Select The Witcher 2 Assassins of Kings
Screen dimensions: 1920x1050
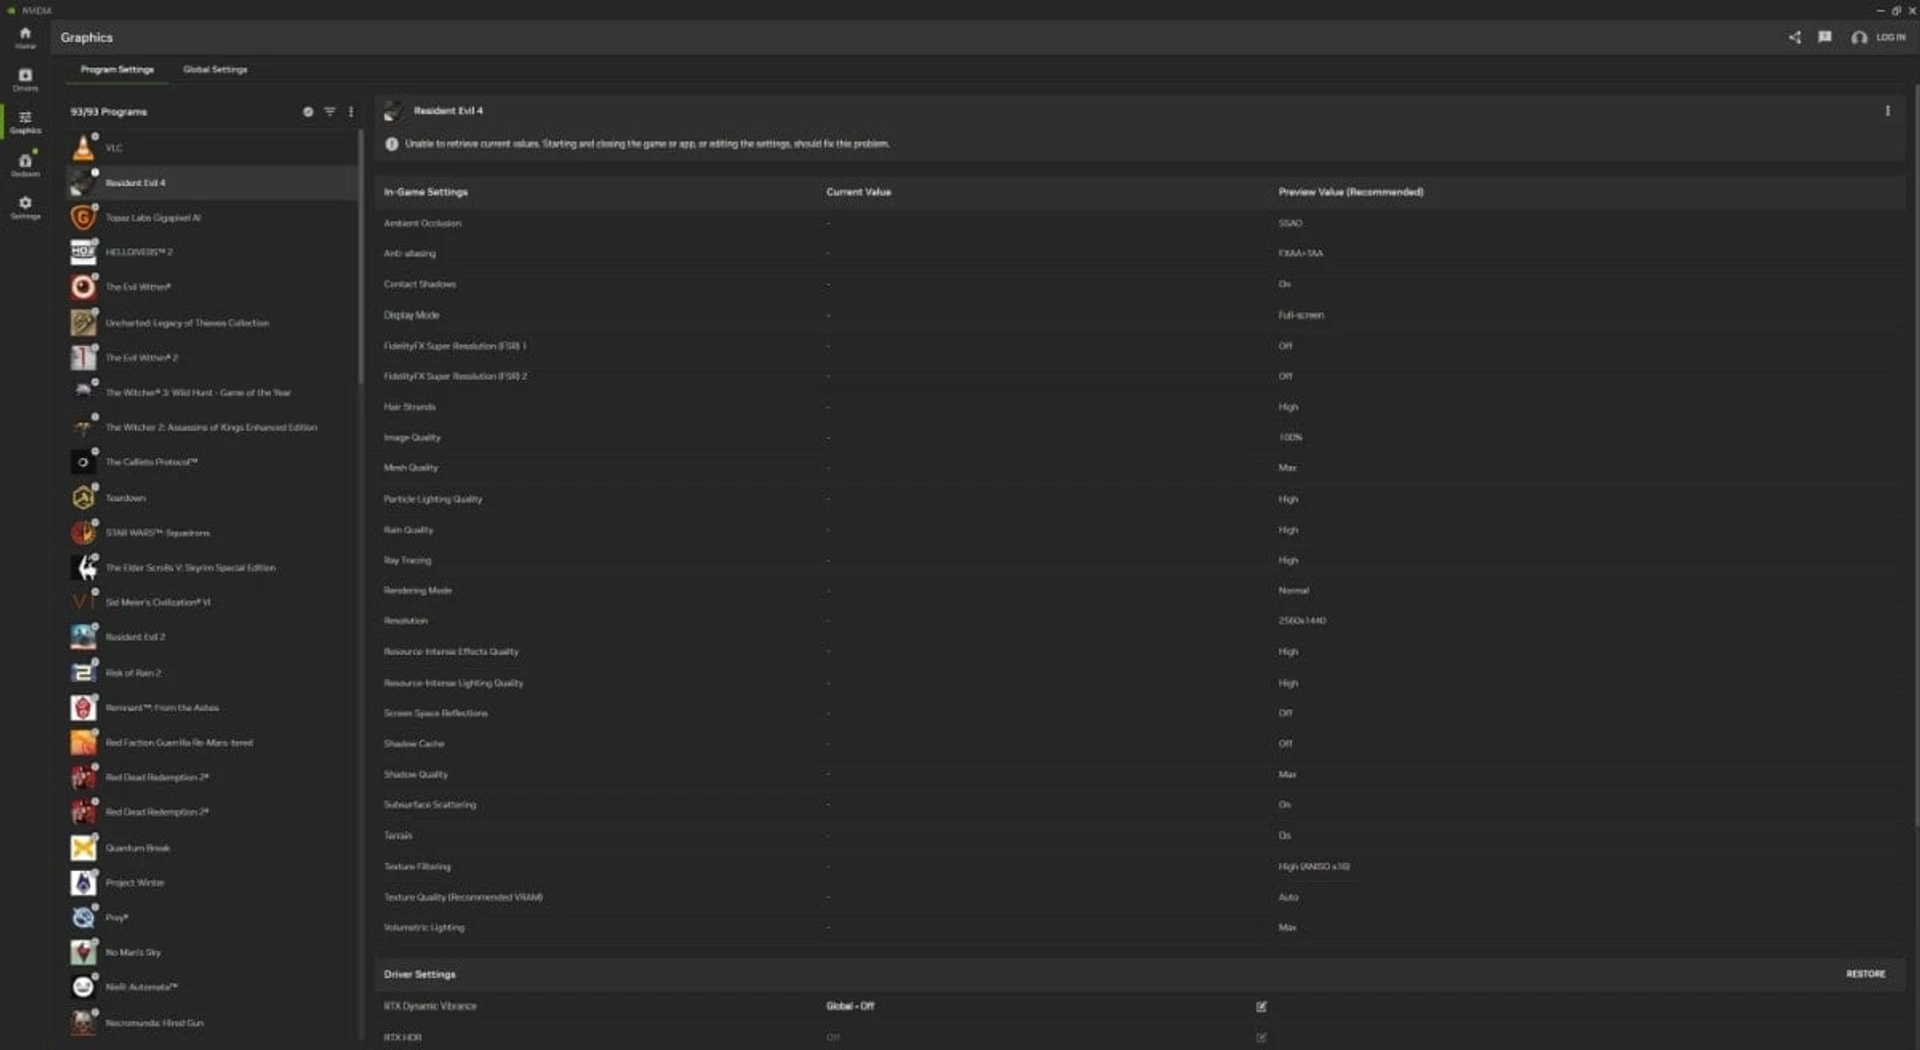click(x=212, y=428)
